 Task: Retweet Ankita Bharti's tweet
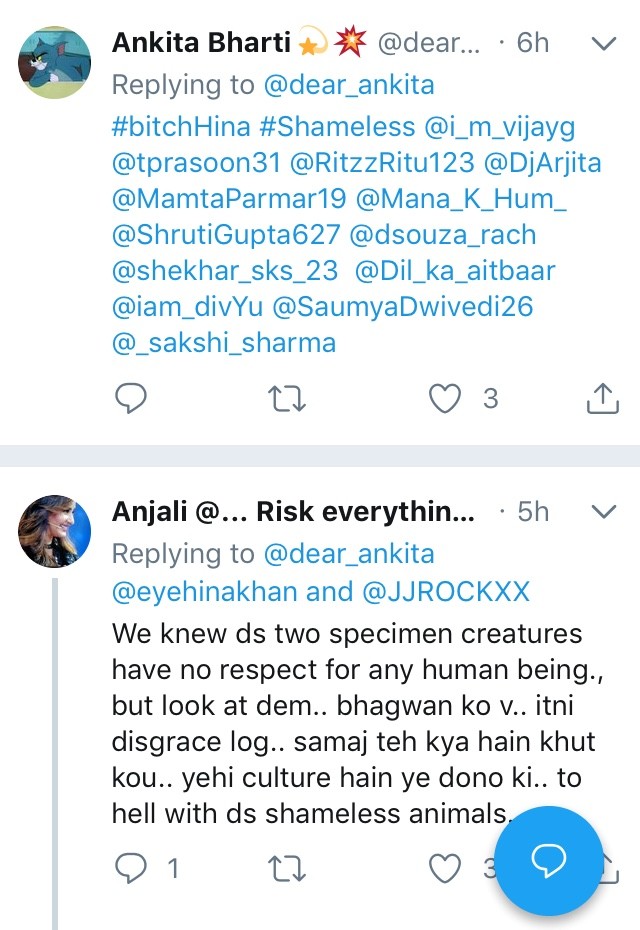[x=289, y=399]
